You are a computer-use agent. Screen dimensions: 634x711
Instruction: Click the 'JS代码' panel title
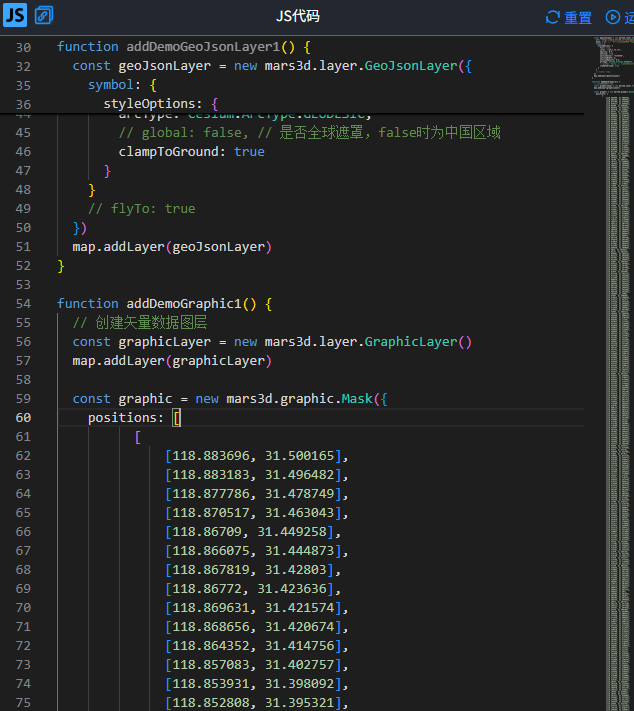coord(298,16)
